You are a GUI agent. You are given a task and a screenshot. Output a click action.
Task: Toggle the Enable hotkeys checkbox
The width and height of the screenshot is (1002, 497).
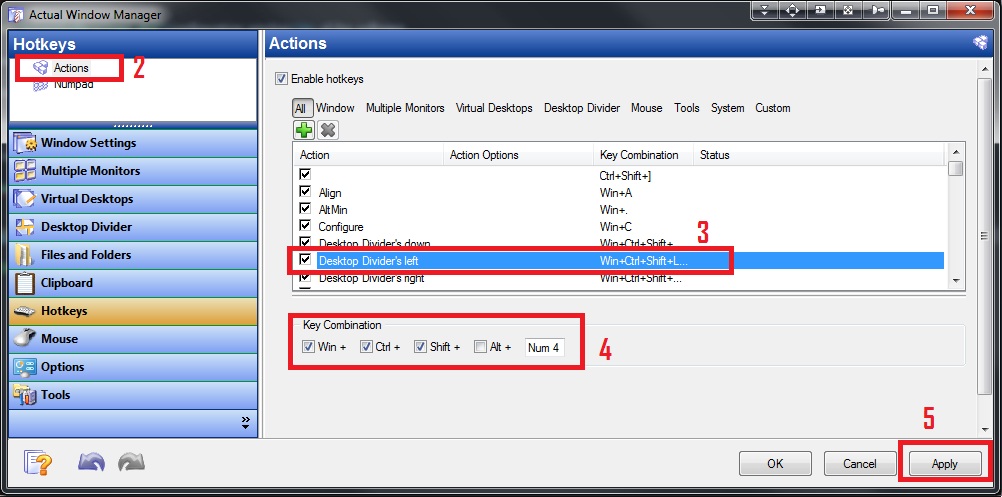pyautogui.click(x=281, y=79)
